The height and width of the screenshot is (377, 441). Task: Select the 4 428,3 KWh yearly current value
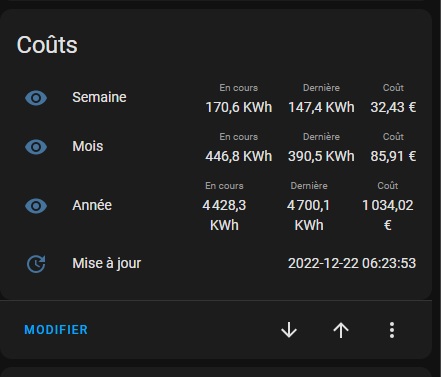(x=224, y=215)
